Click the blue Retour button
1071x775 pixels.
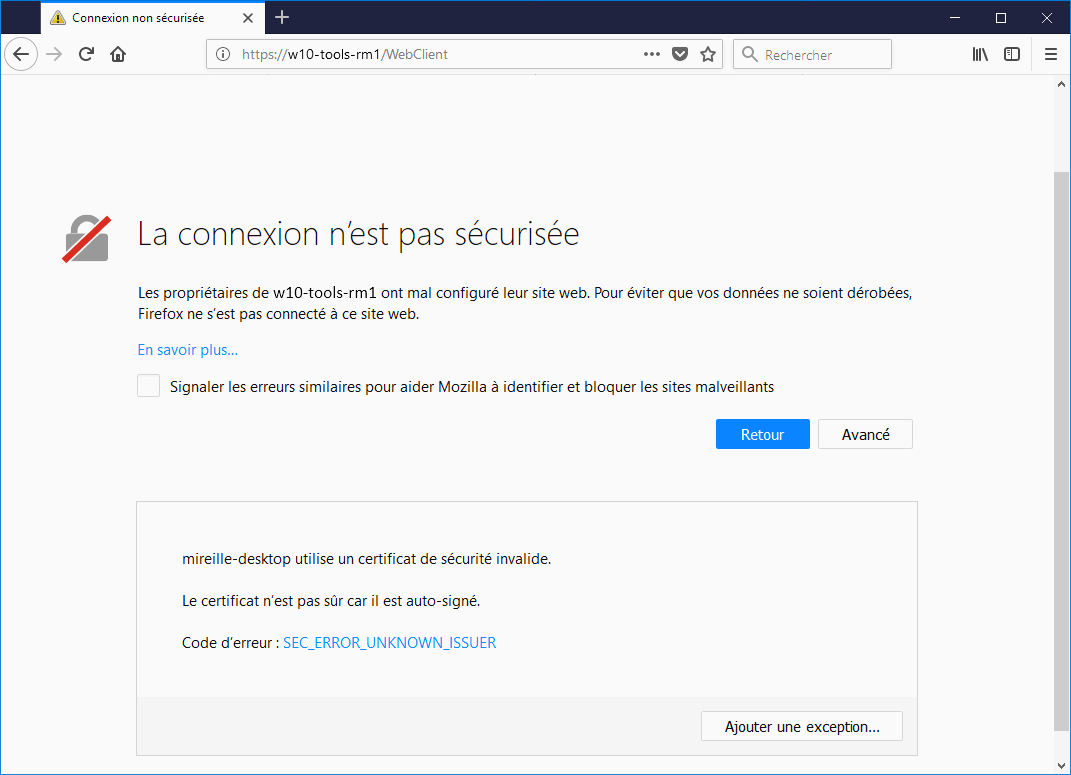pos(762,434)
